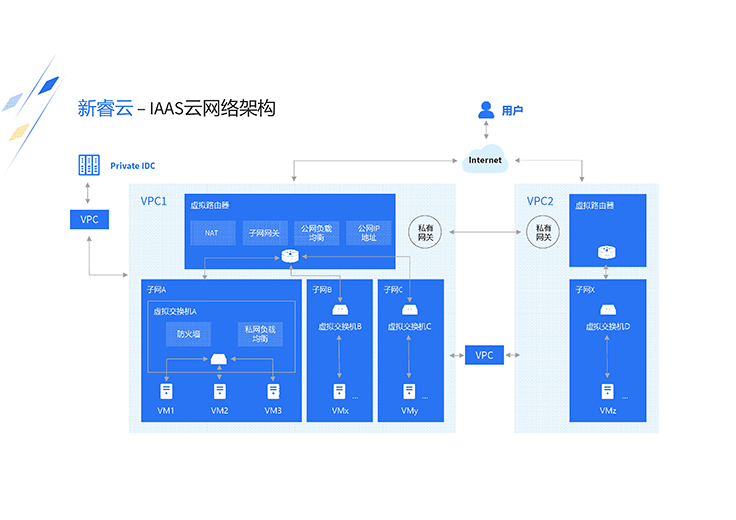This screenshot has width=736, height=520.
Task: Click the 用户 label
Action: pyautogui.click(x=512, y=111)
